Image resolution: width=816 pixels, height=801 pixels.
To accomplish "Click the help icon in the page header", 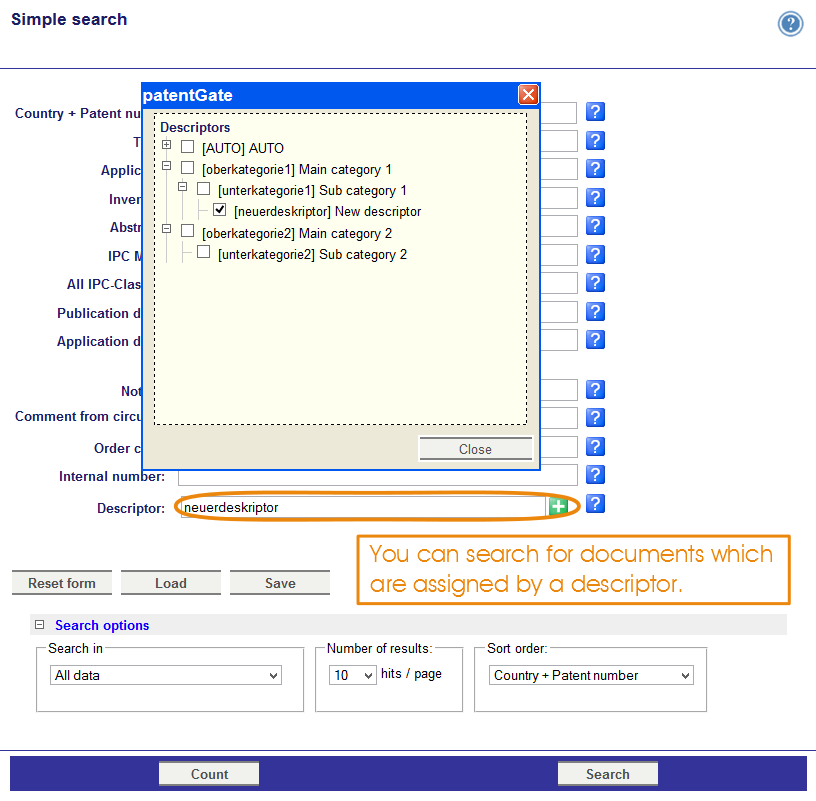I will [x=790, y=24].
